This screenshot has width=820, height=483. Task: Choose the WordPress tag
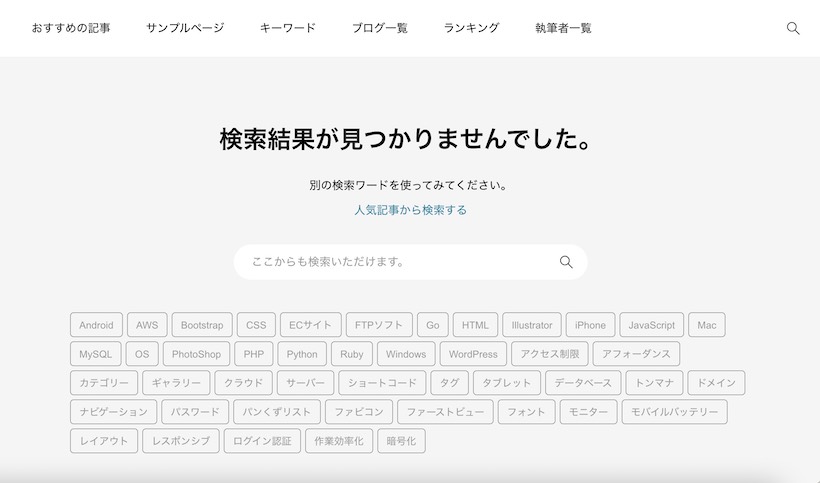pos(473,354)
